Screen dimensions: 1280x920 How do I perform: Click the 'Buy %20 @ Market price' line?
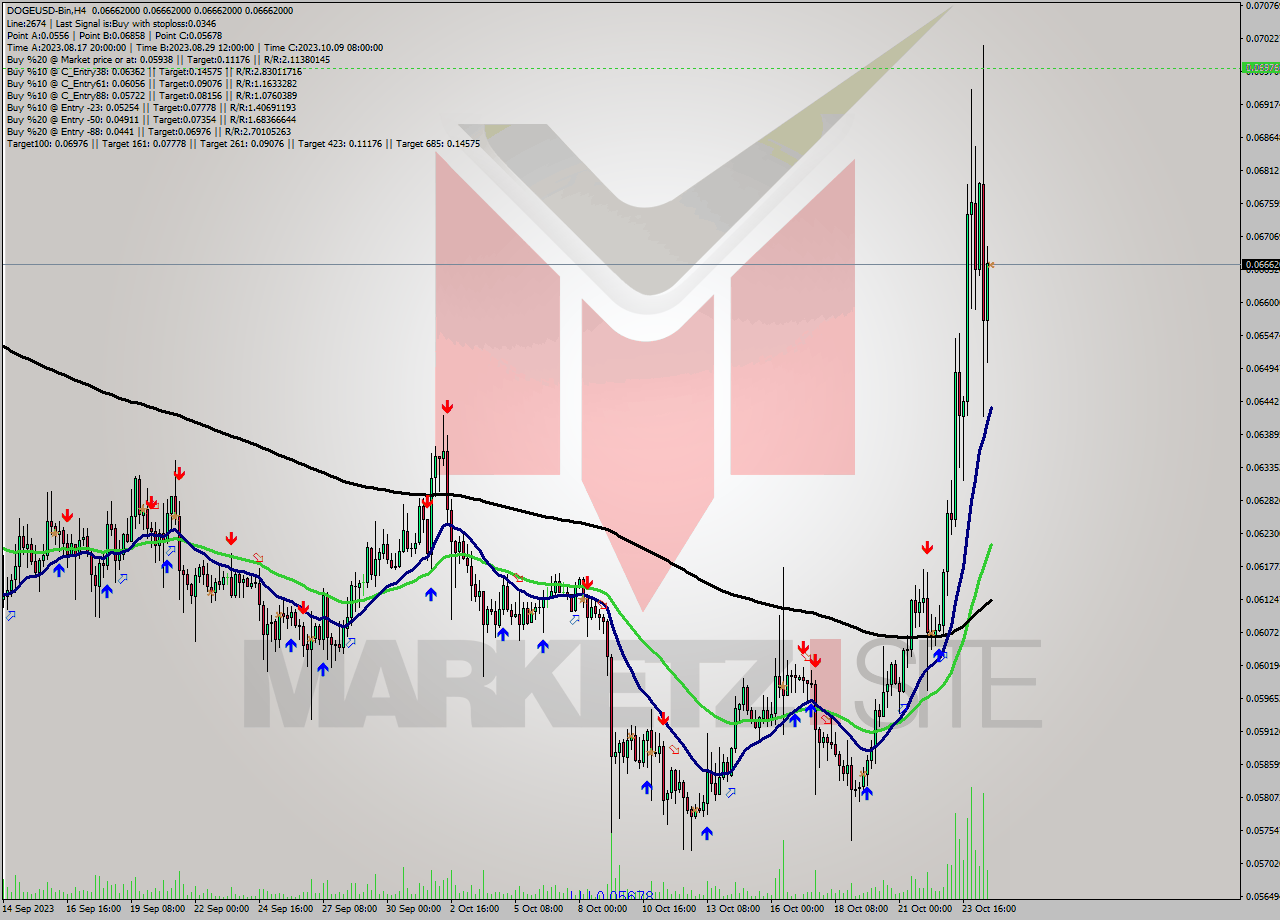click(x=168, y=59)
